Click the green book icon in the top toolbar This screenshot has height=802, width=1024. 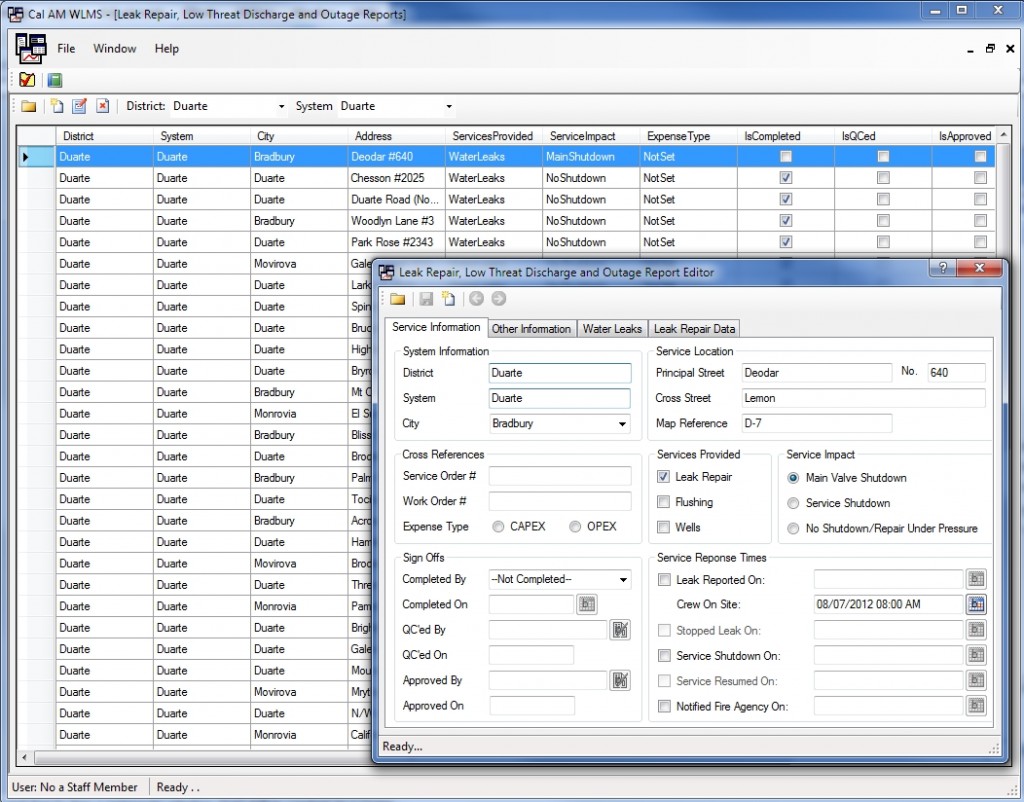pos(55,80)
